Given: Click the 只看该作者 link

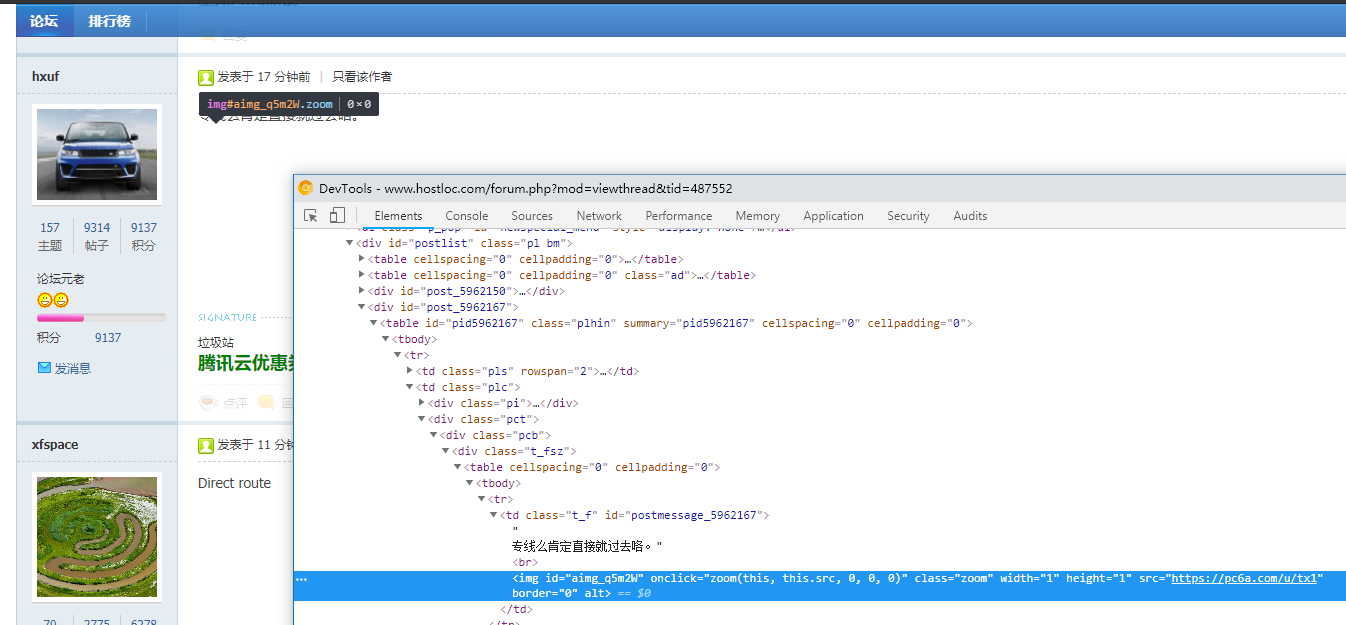Looking at the screenshot, I should (x=362, y=77).
